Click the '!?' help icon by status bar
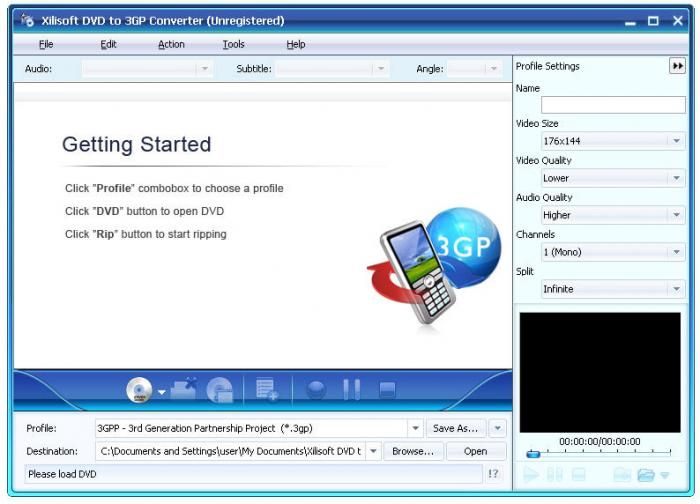Viewport: 700px width, 504px height. [493, 474]
